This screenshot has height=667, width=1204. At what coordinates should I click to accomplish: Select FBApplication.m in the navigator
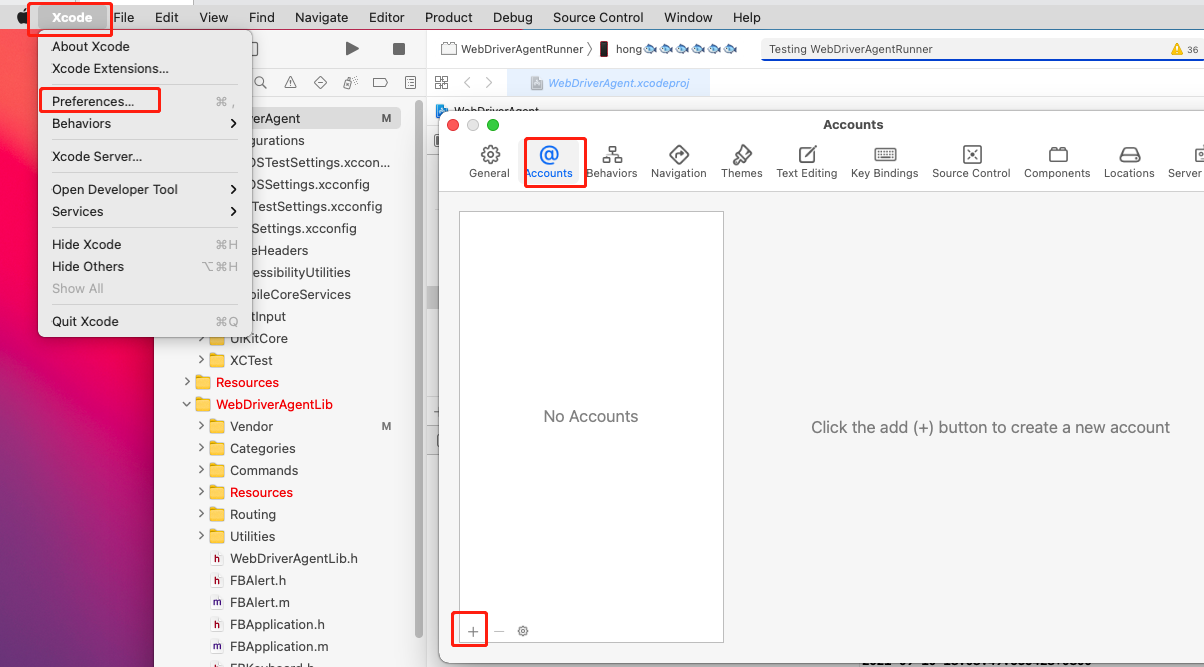coord(279,646)
